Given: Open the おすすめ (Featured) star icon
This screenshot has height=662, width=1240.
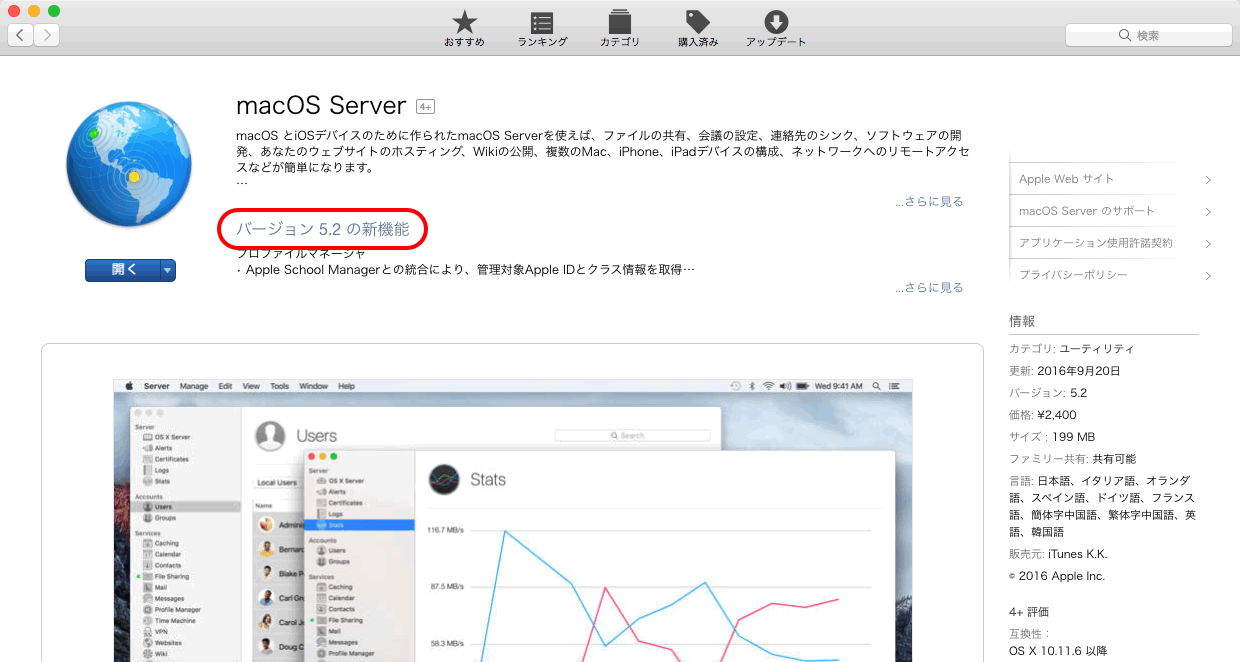Looking at the screenshot, I should tap(464, 24).
